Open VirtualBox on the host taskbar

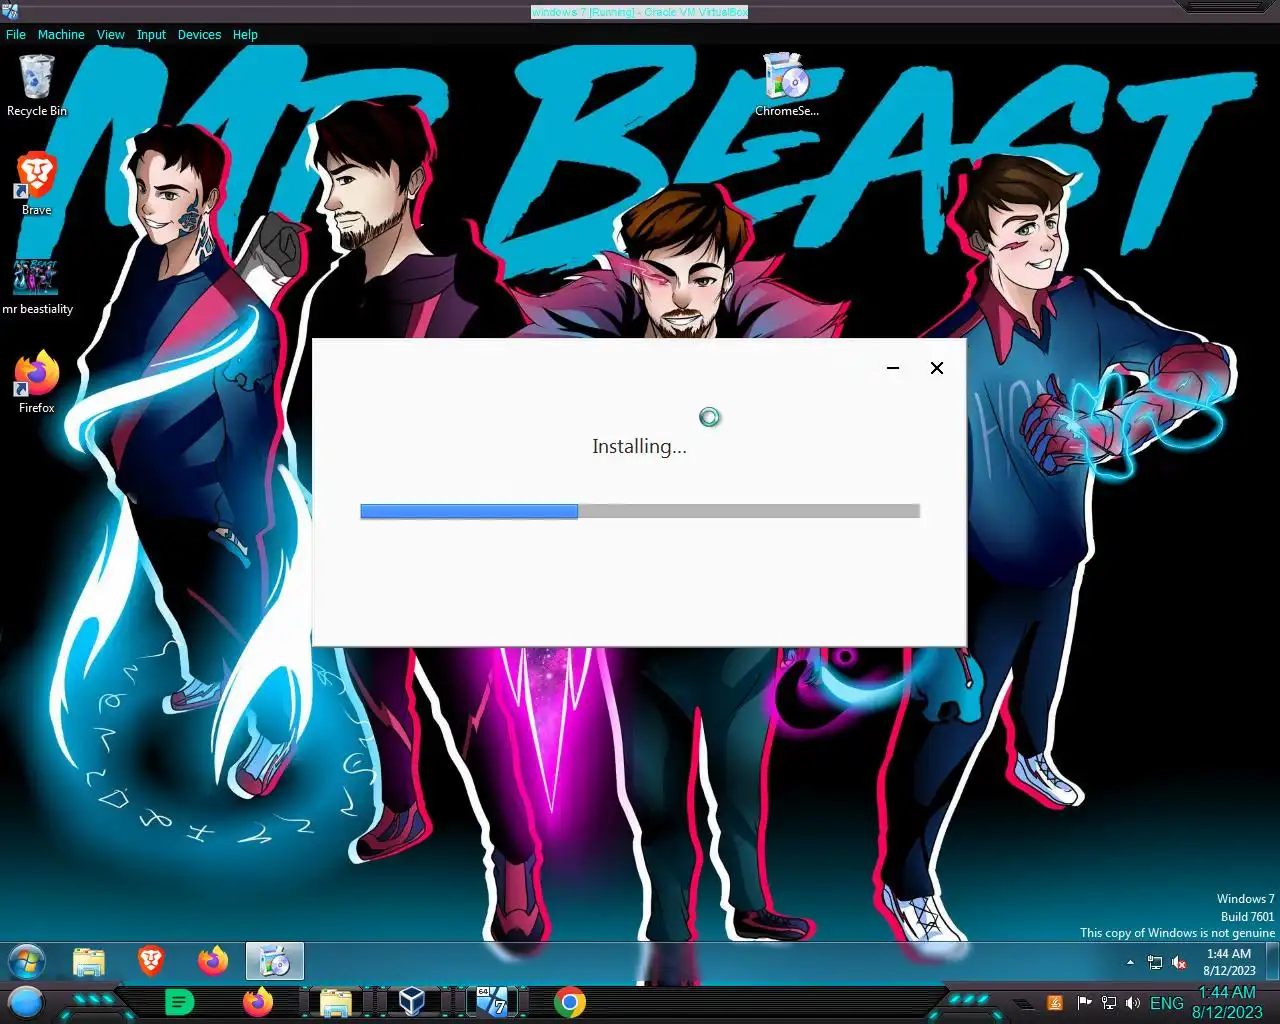[412, 1002]
